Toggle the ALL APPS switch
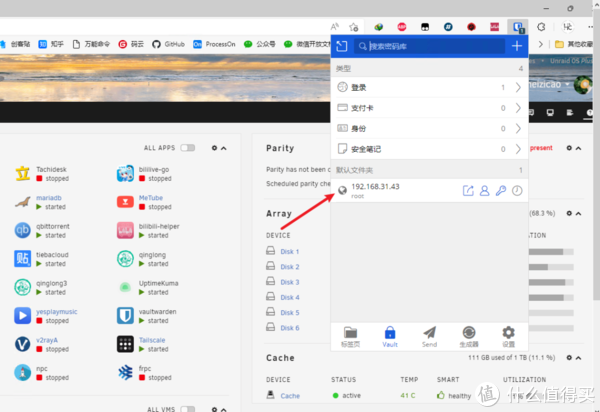This screenshot has width=600, height=412. (x=188, y=148)
